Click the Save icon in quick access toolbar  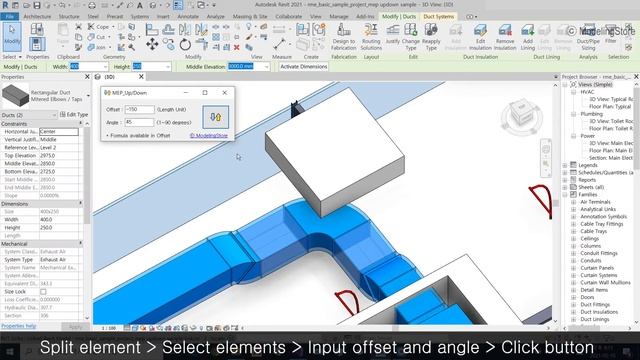(x=37, y=5)
